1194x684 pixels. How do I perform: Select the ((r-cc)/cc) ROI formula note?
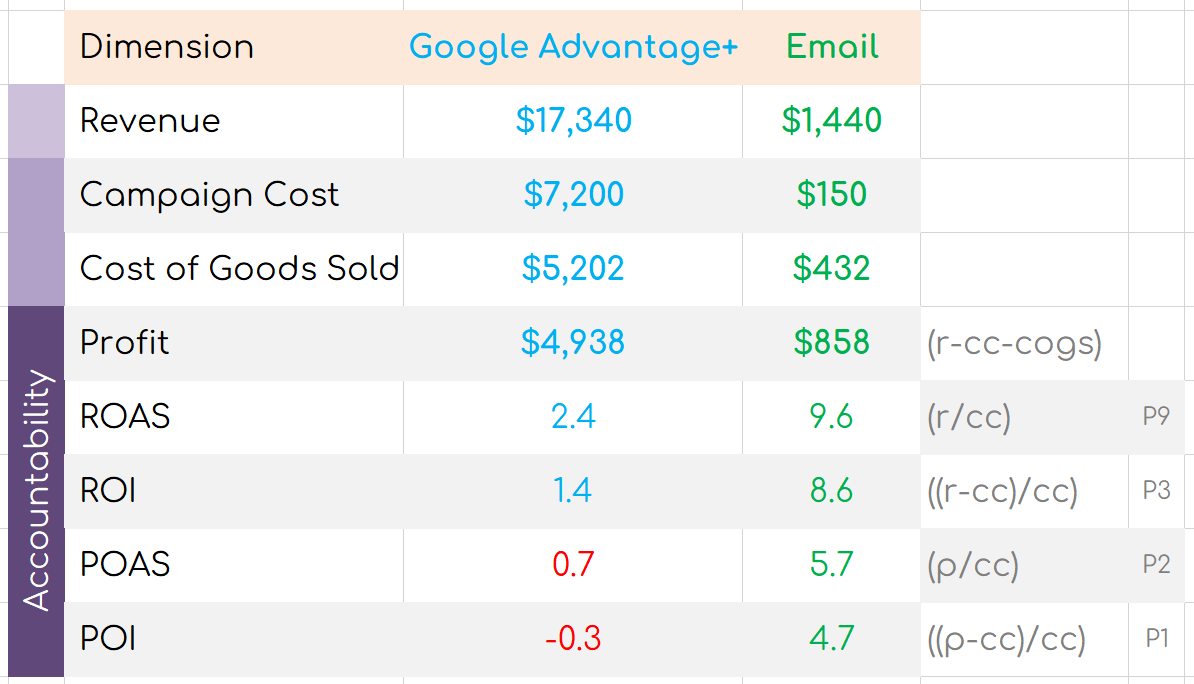point(1002,491)
